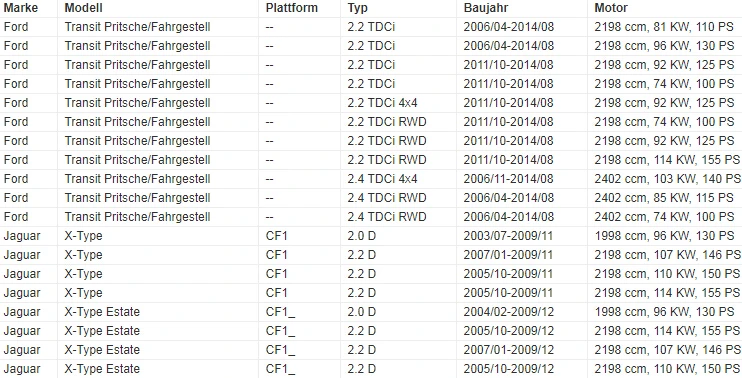Click the 2402 ccm, 85 KW, 115 PS cell
Viewport: 742px width, 378px height.
click(664, 198)
